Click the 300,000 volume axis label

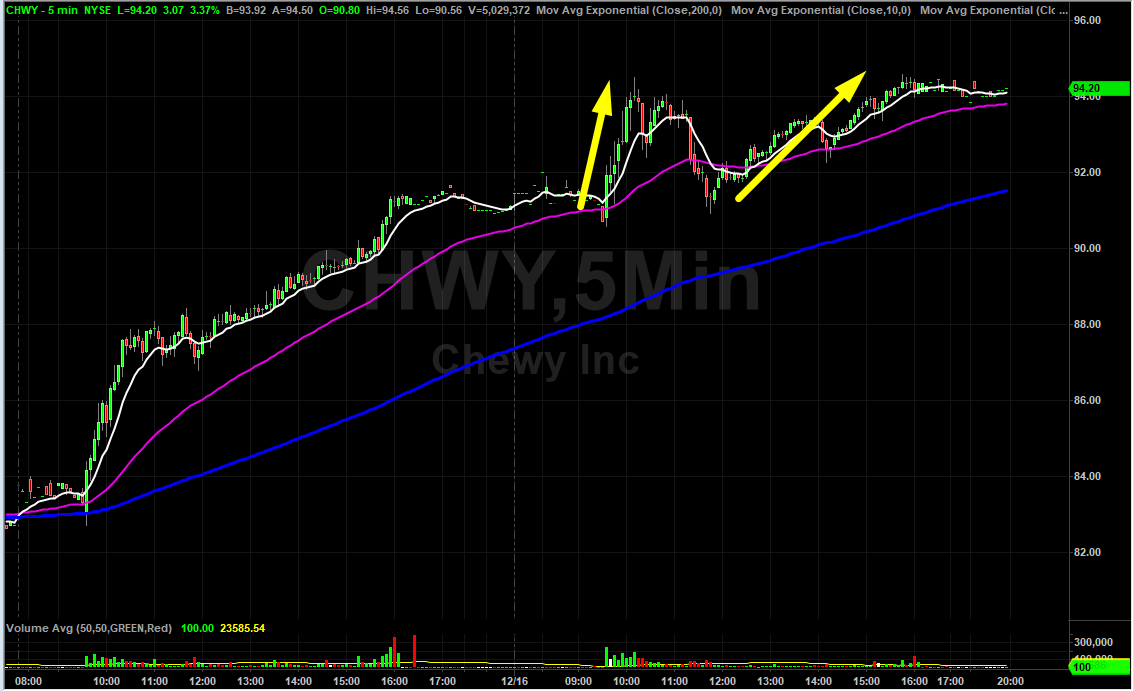point(1093,642)
